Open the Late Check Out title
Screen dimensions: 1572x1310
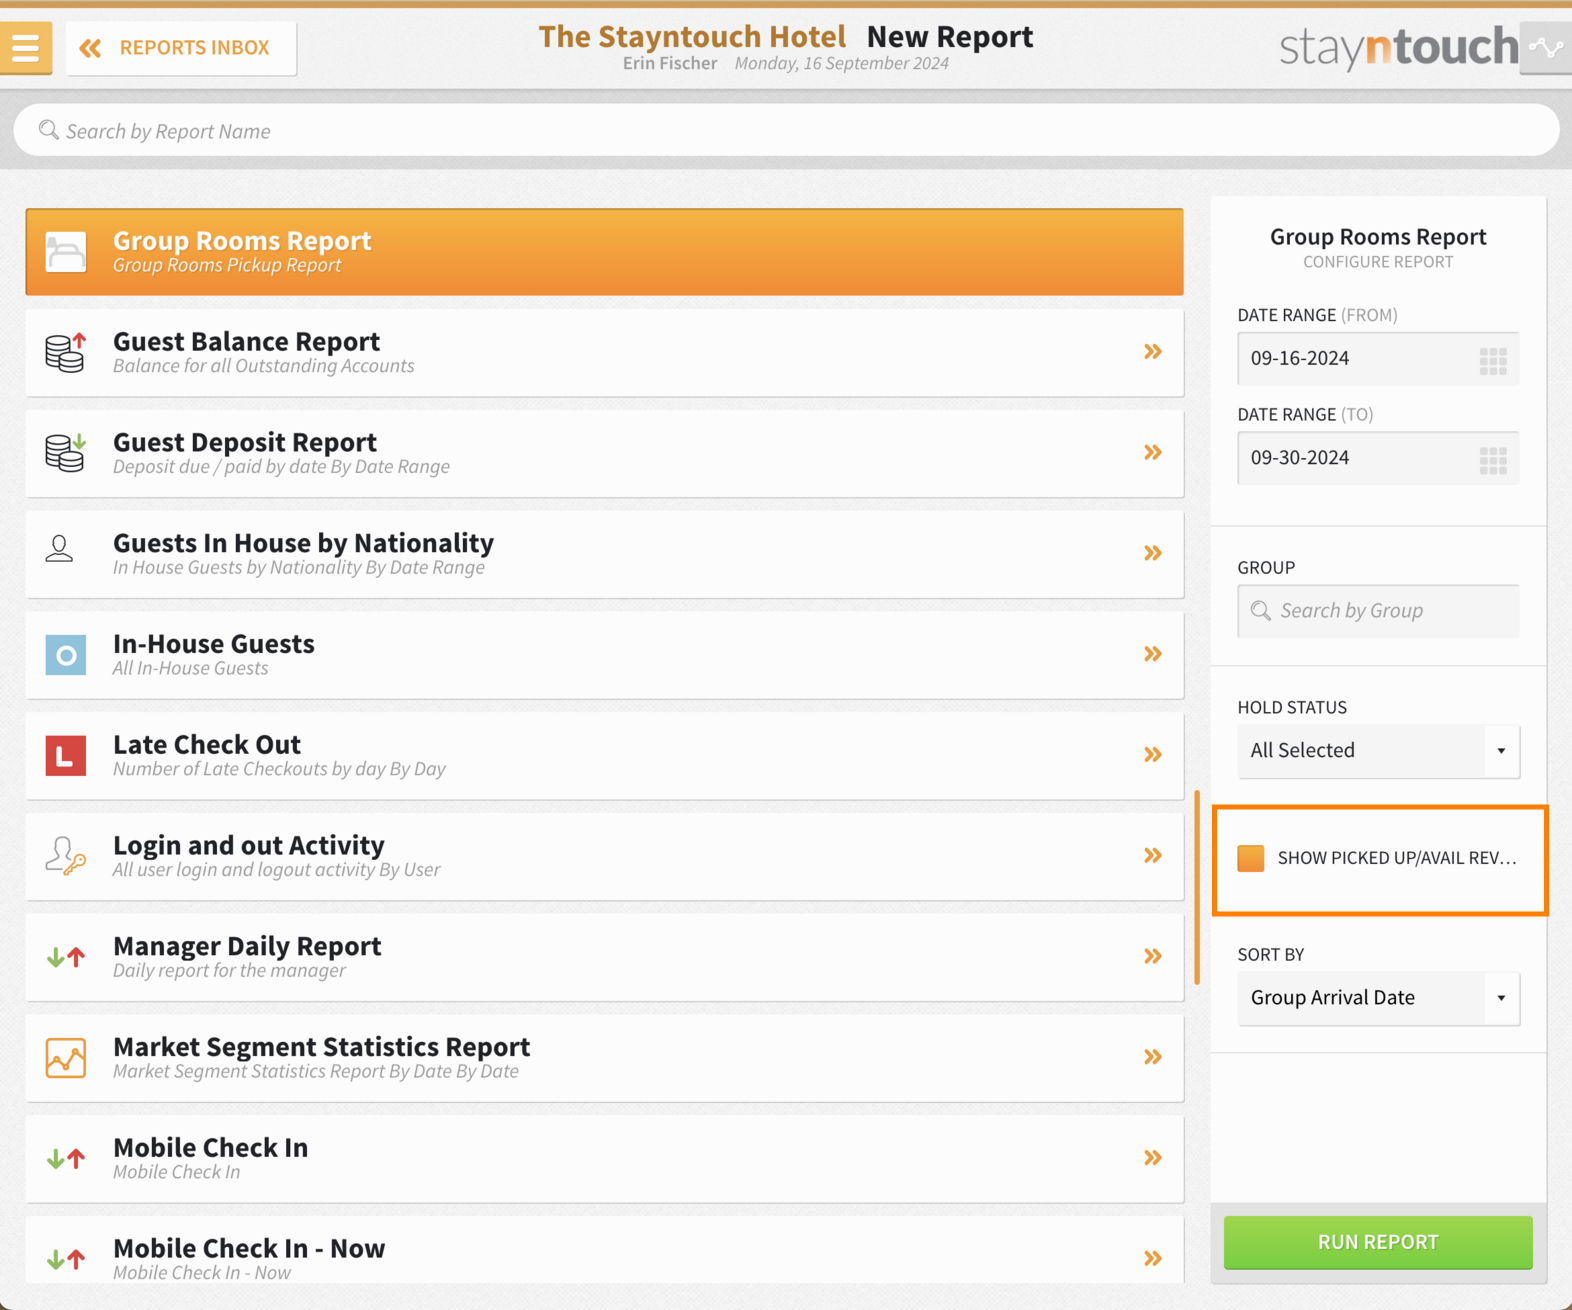click(x=207, y=745)
